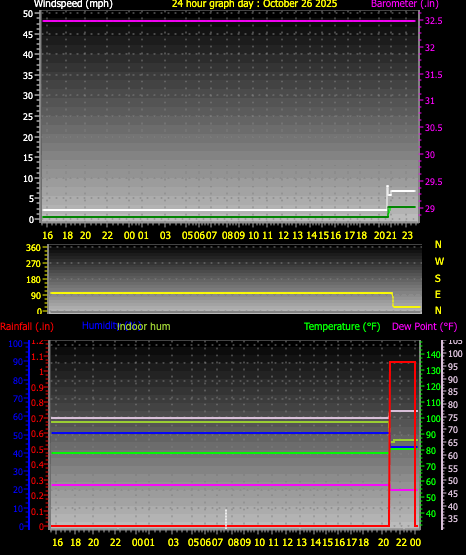
Task: Click the magenta barometer line in the top graph
Action: tap(229, 21)
